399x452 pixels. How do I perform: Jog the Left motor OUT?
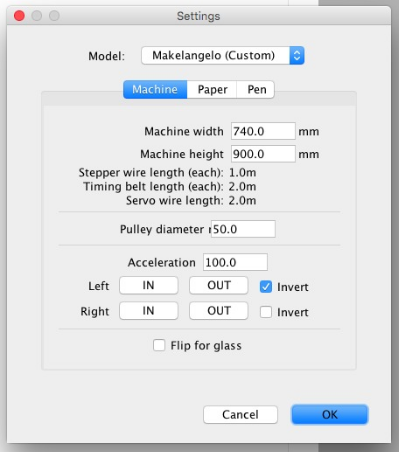[219, 285]
